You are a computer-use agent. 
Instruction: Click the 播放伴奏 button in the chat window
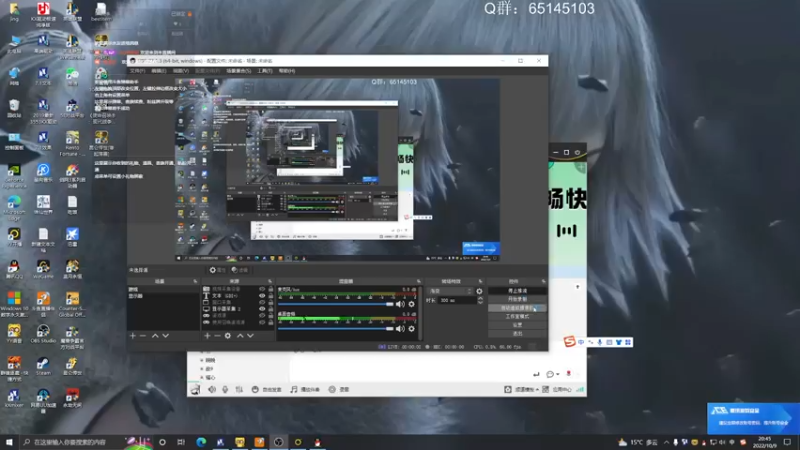pos(305,389)
